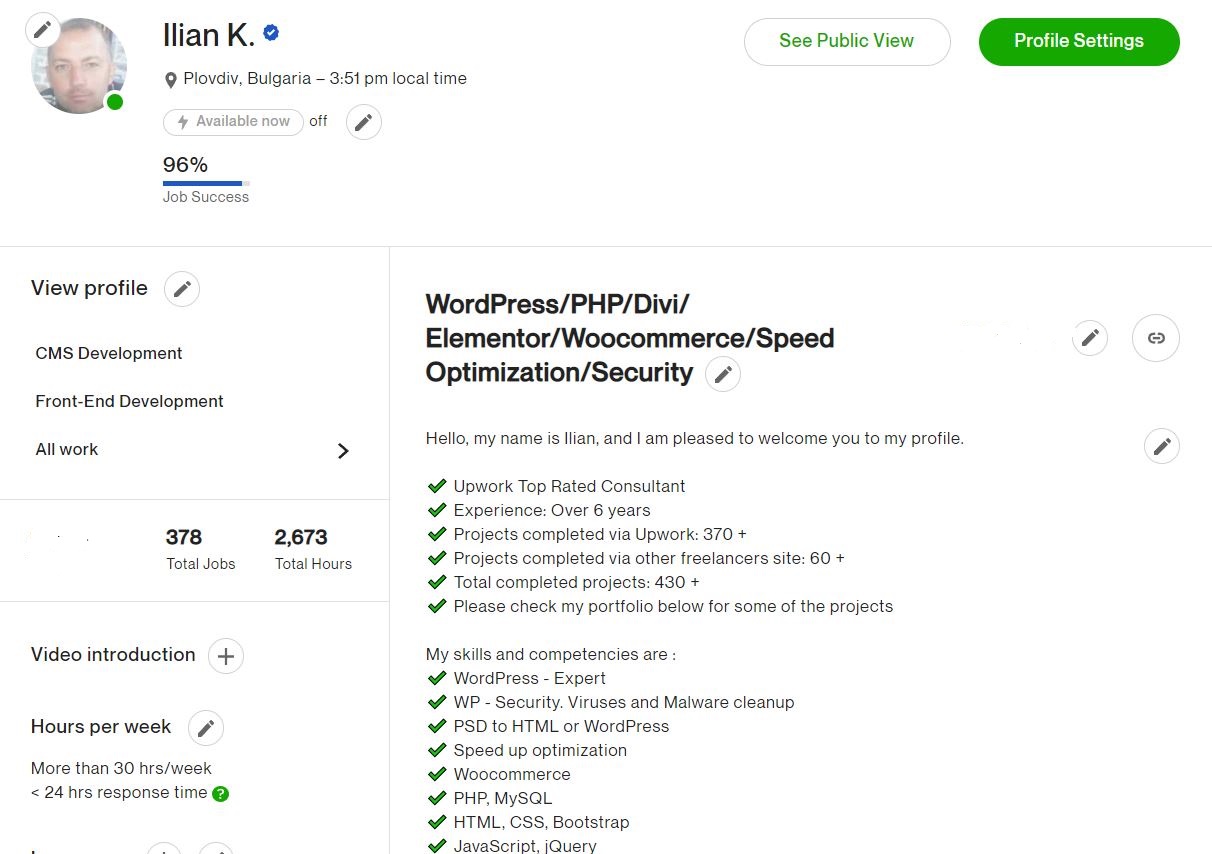Open CMS Development specialized profile
Image resolution: width=1212 pixels, height=854 pixels.
point(108,353)
